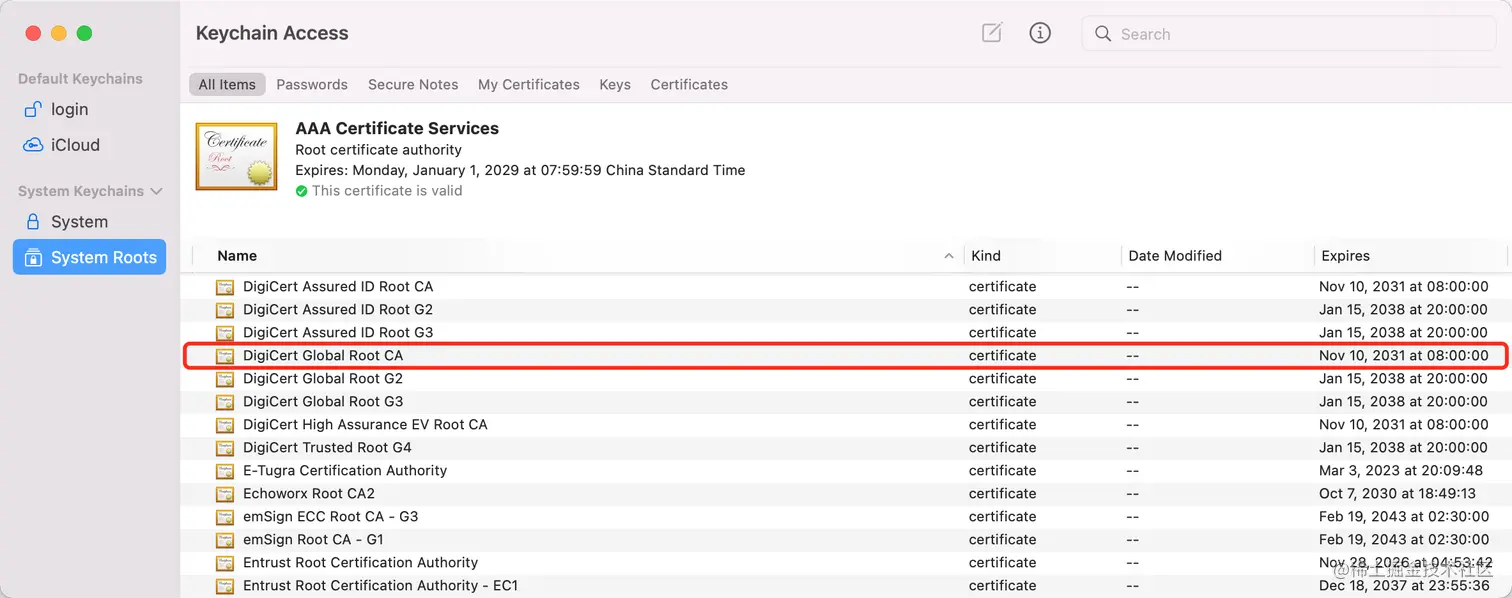The width and height of the screenshot is (1512, 598).
Task: Click the AAA Certificate Services certificate thumbnail
Action: tap(237, 157)
